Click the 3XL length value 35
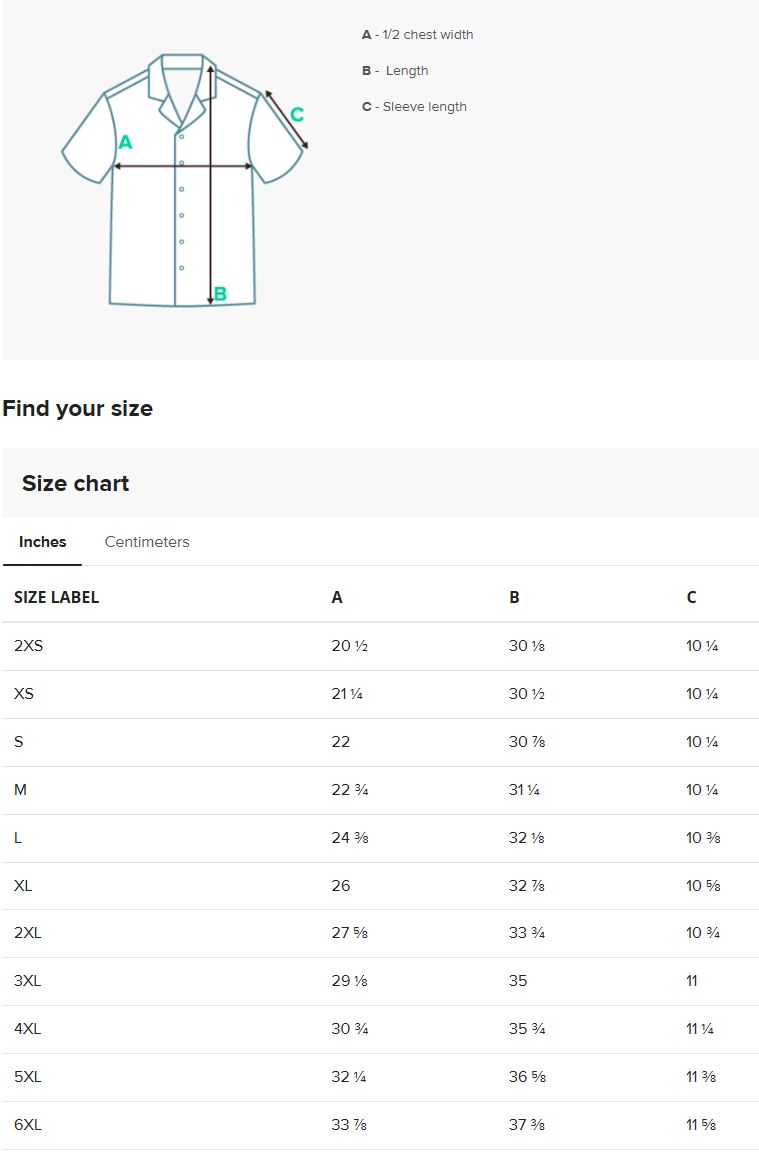The width and height of the screenshot is (759, 1167). 518,981
